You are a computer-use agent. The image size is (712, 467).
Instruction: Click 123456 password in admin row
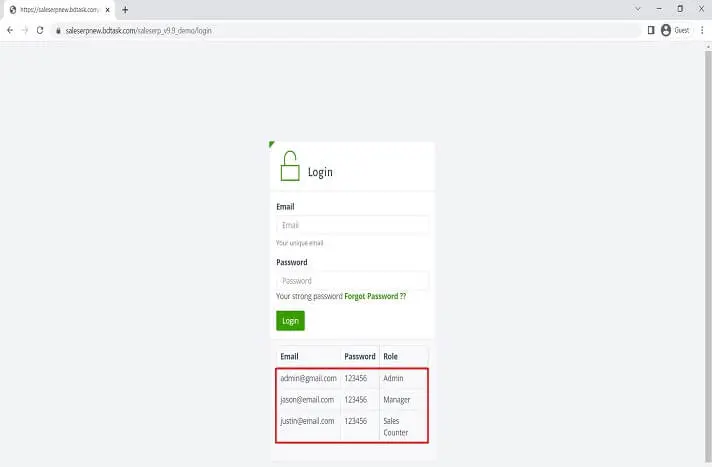[x=356, y=378]
